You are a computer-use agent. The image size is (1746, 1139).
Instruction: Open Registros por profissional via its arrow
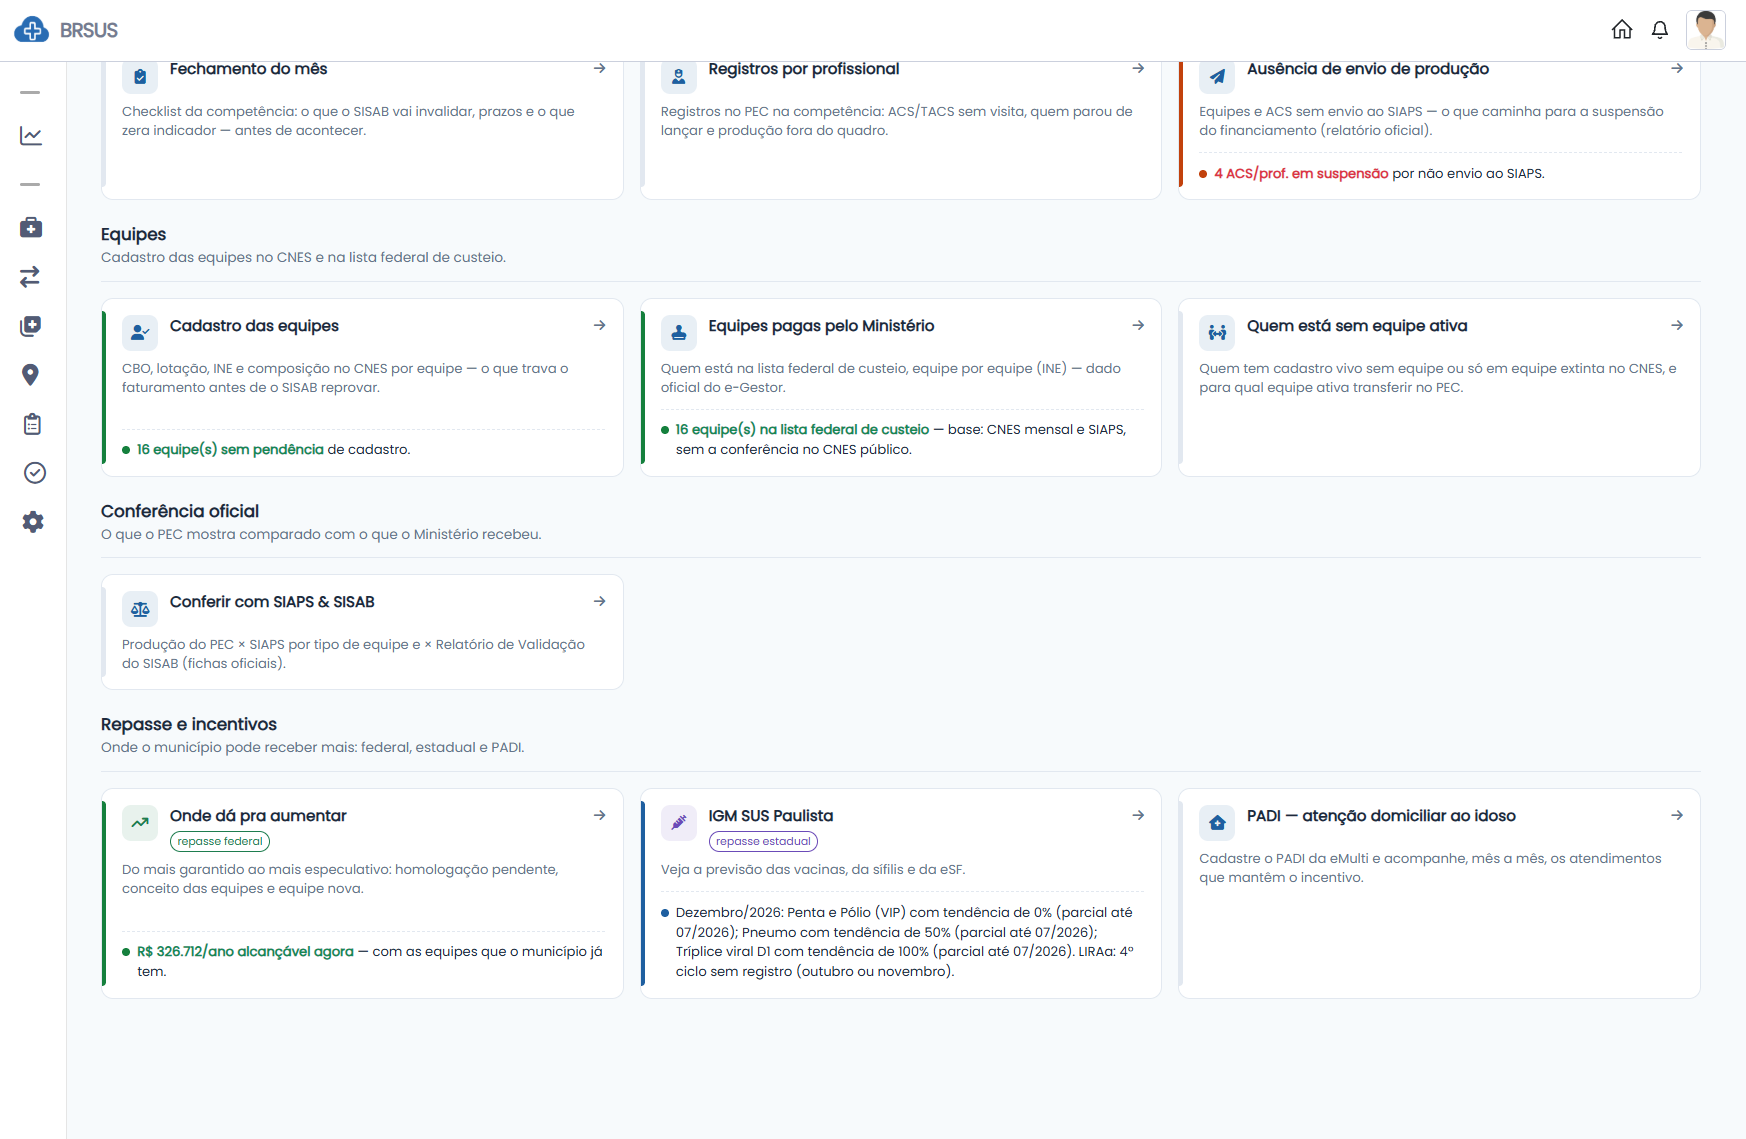coord(1138,68)
